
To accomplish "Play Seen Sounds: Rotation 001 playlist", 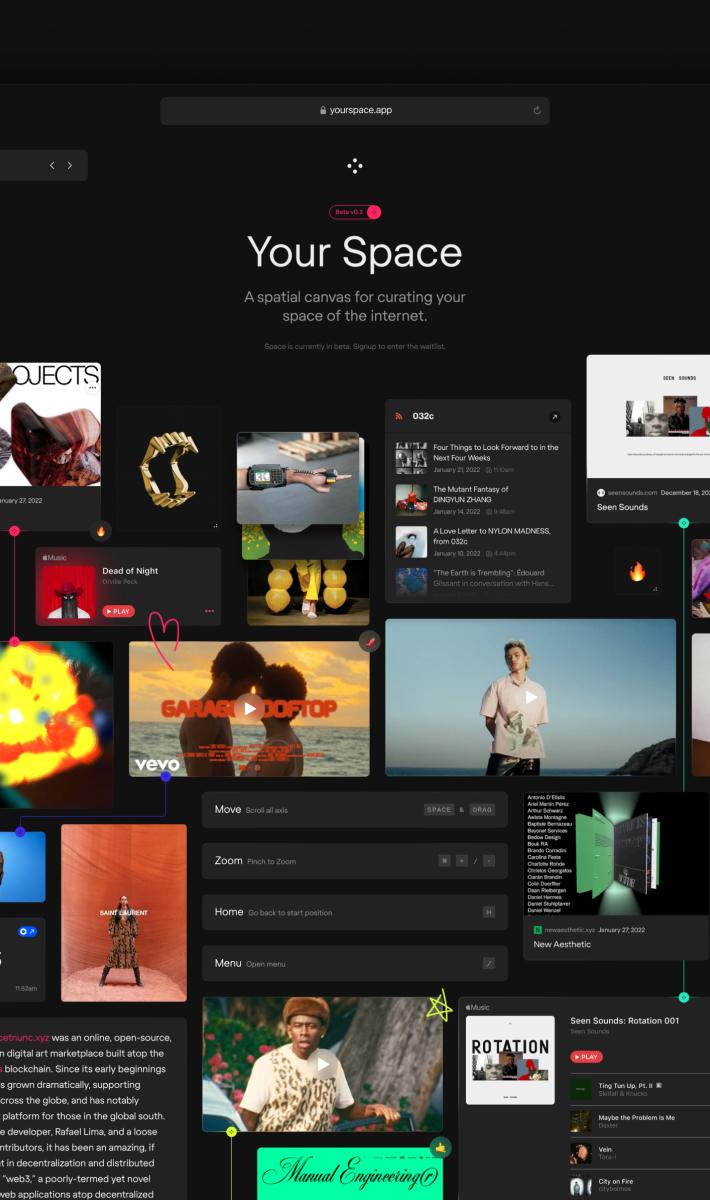I will 587,1057.
